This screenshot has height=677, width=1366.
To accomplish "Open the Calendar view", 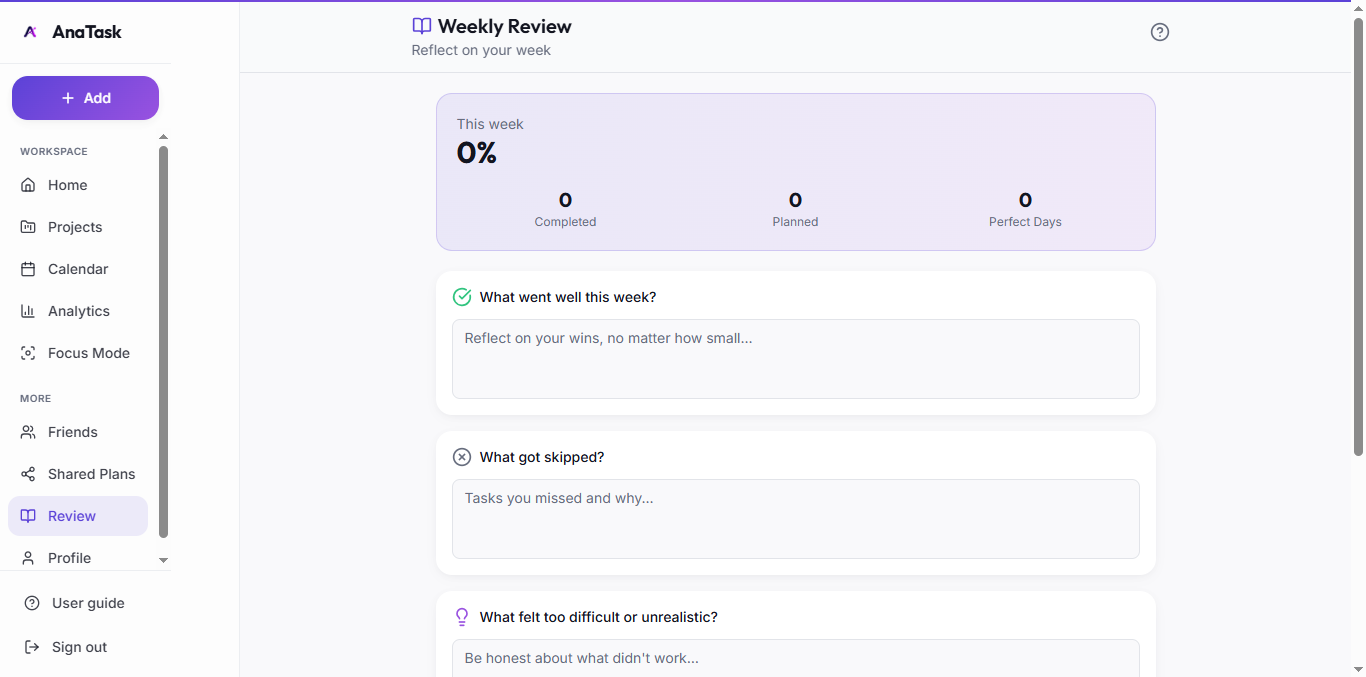I will point(78,269).
